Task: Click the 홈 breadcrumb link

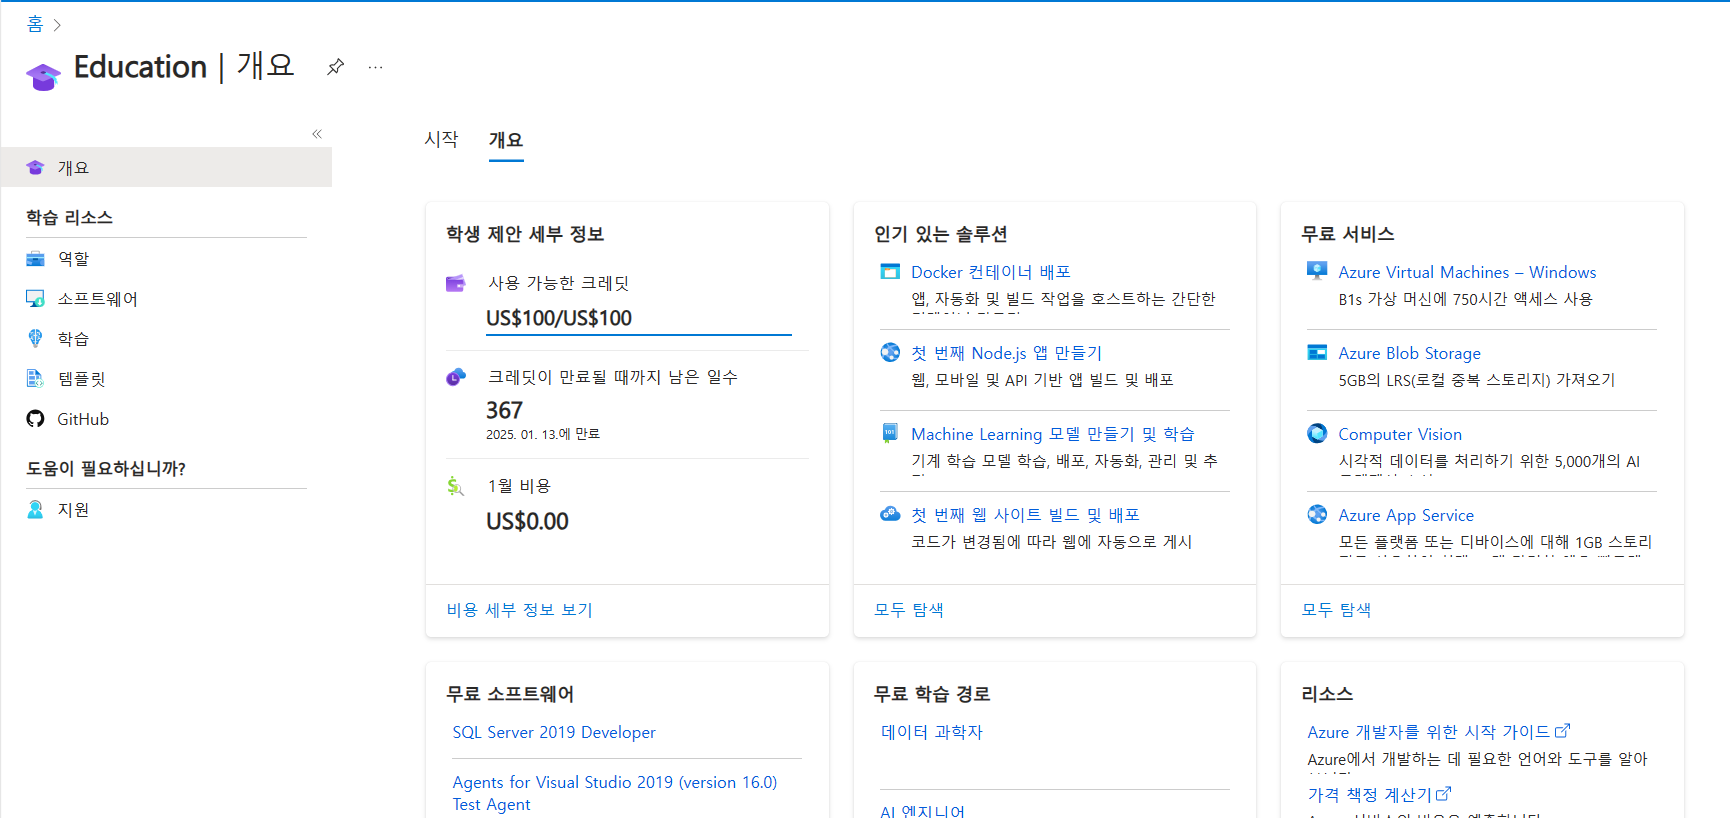Action: 35,24
